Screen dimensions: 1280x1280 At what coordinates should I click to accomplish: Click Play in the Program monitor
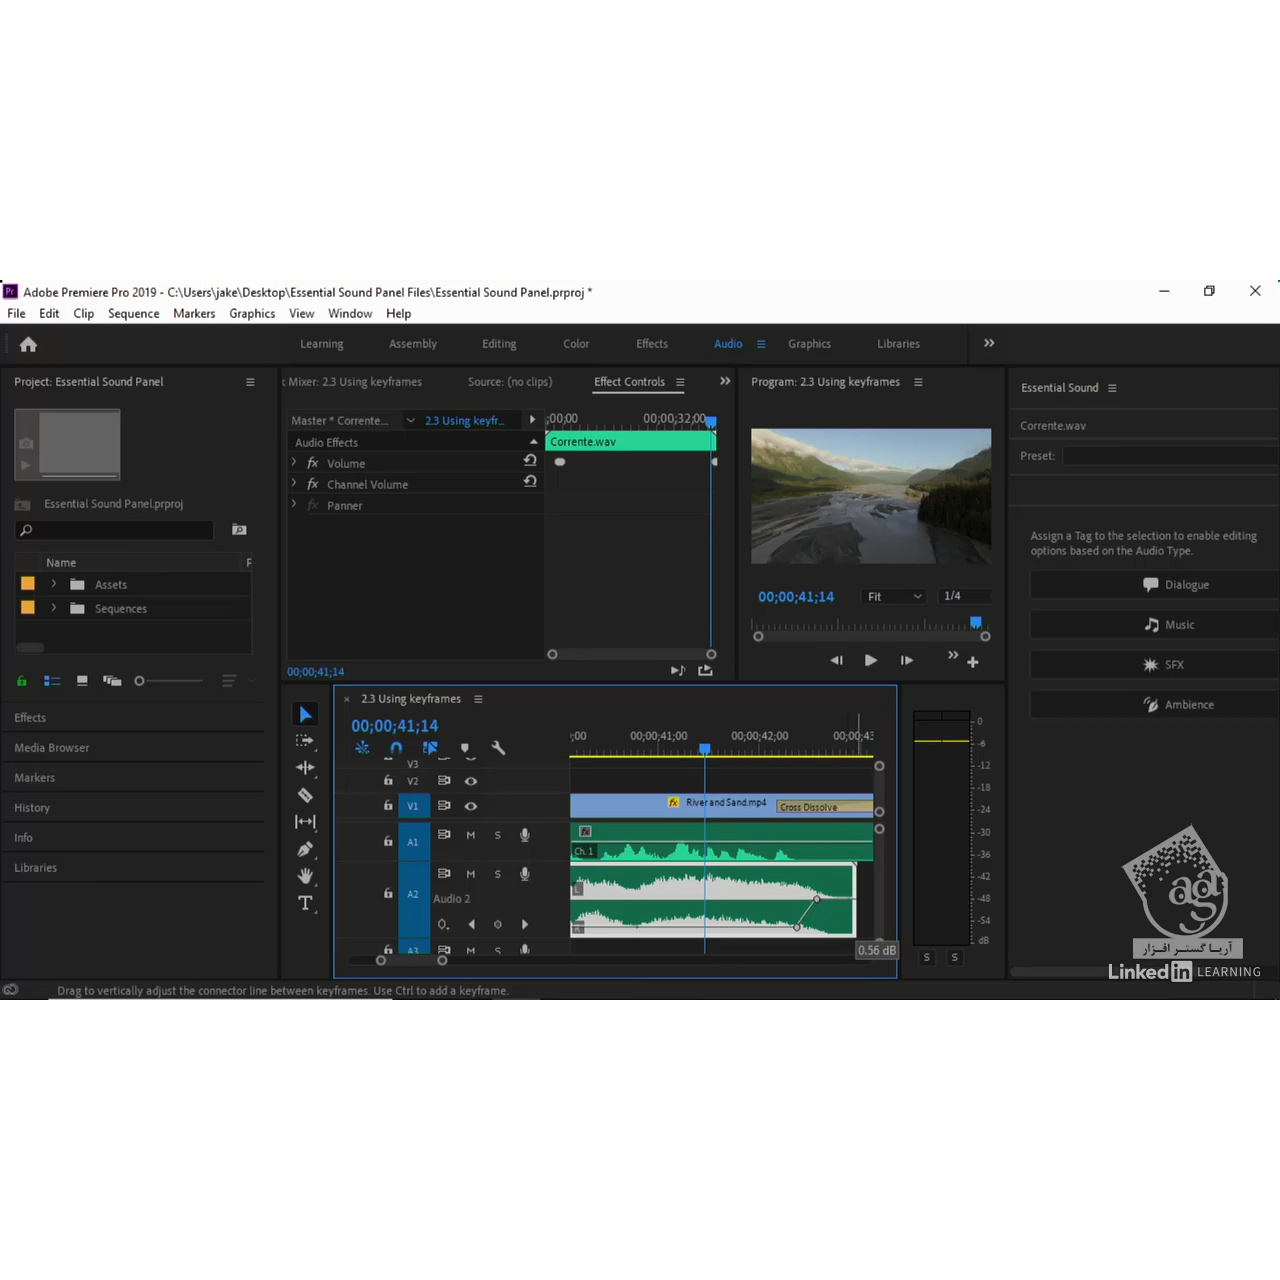coord(871,660)
